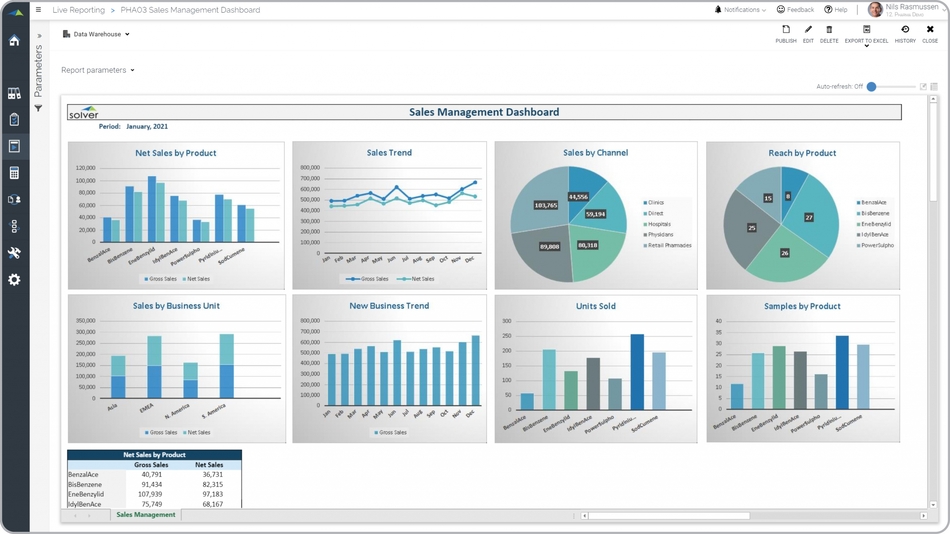Click the Delete trash icon
The height and width of the screenshot is (534, 950).
point(829,34)
